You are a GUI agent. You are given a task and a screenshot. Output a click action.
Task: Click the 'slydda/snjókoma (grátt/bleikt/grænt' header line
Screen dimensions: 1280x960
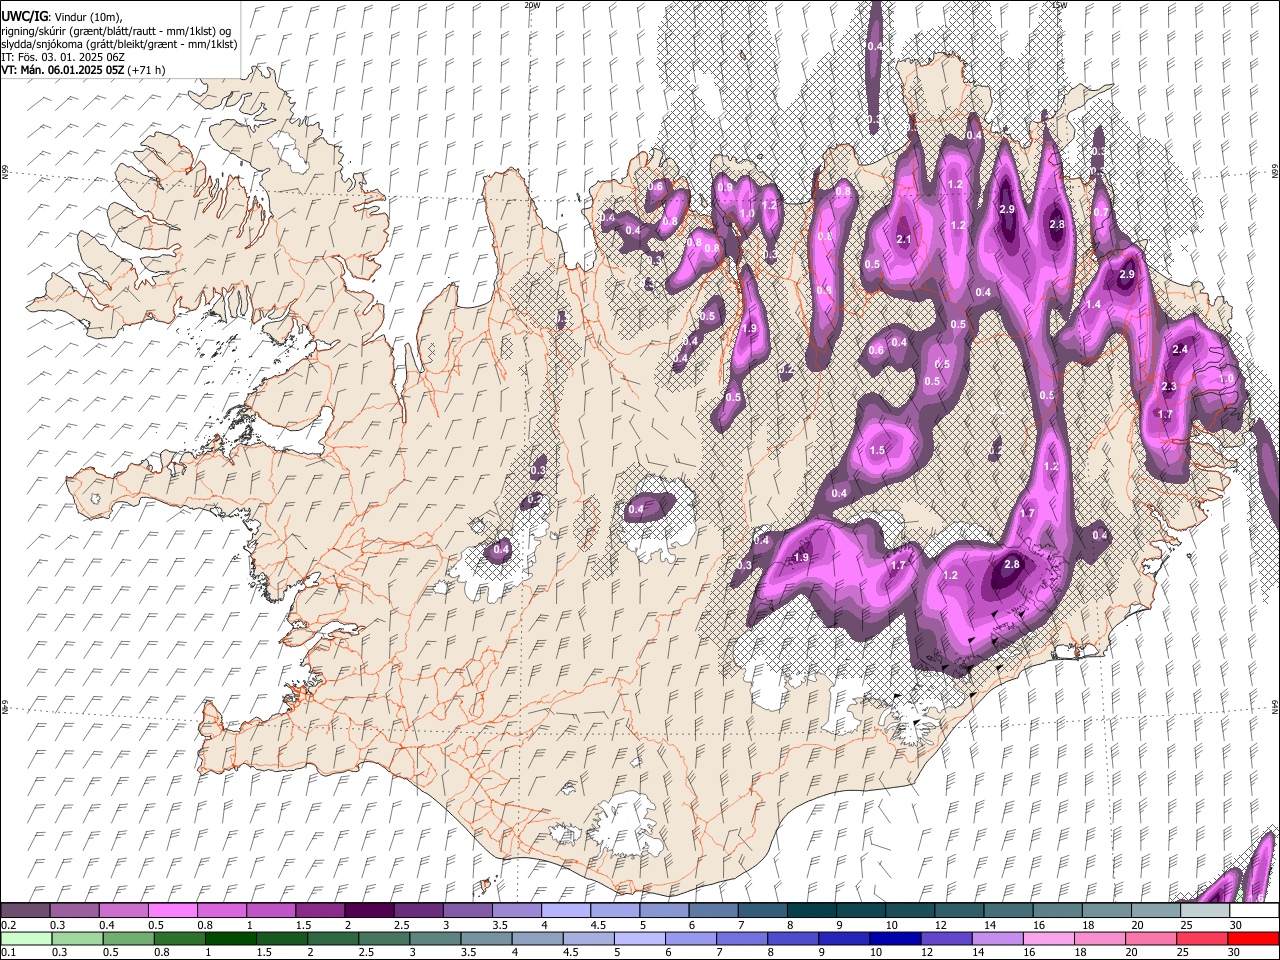[119, 44]
